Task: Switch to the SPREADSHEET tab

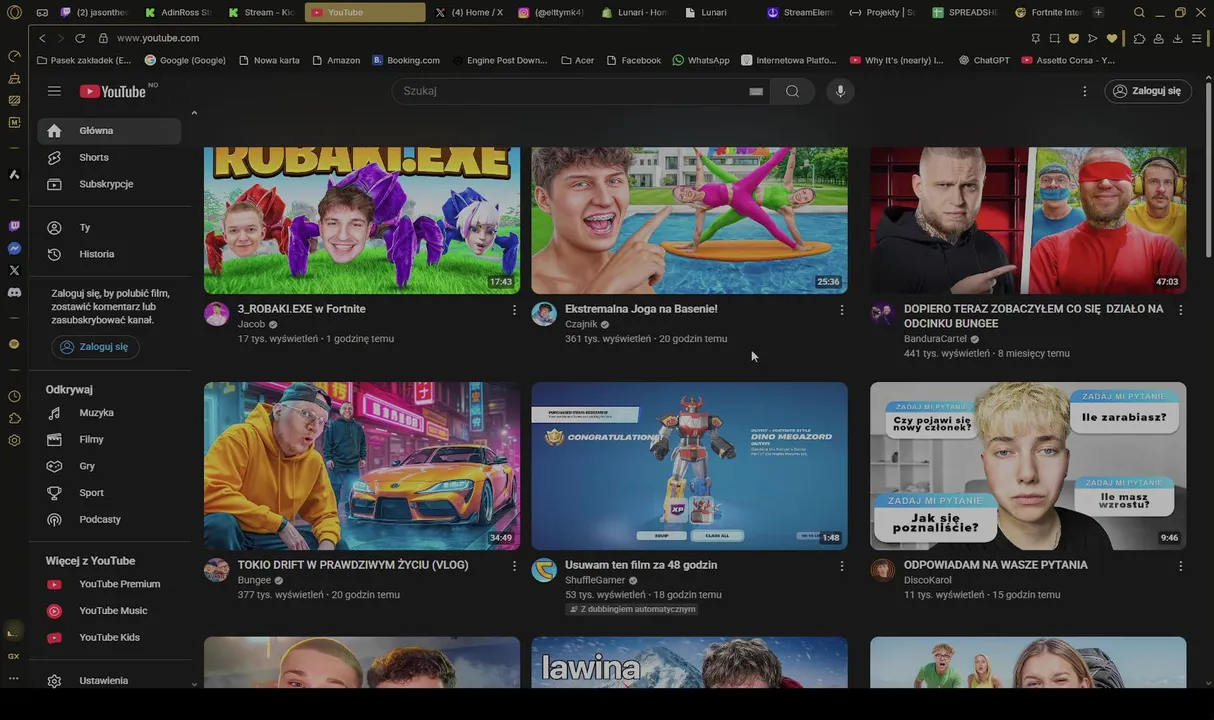Action: [967, 12]
